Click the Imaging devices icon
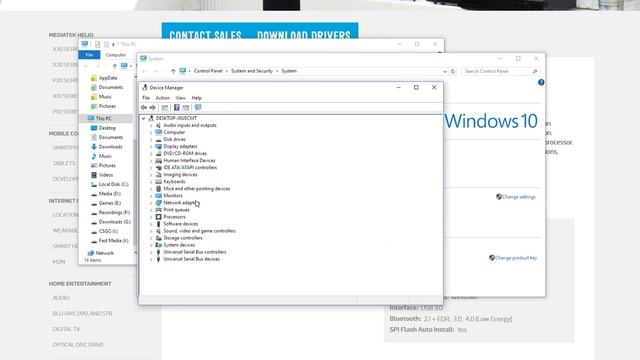The height and width of the screenshot is (360, 640). [159, 175]
